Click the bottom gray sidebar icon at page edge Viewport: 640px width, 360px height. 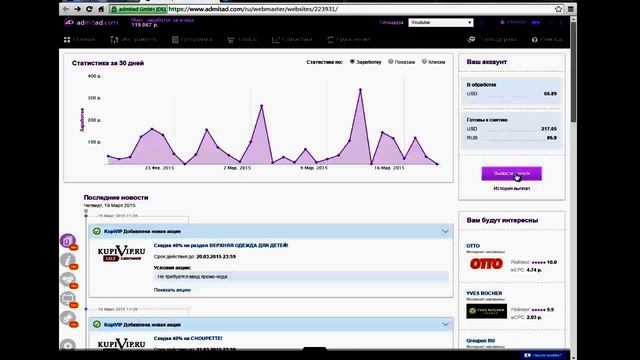(x=68, y=345)
